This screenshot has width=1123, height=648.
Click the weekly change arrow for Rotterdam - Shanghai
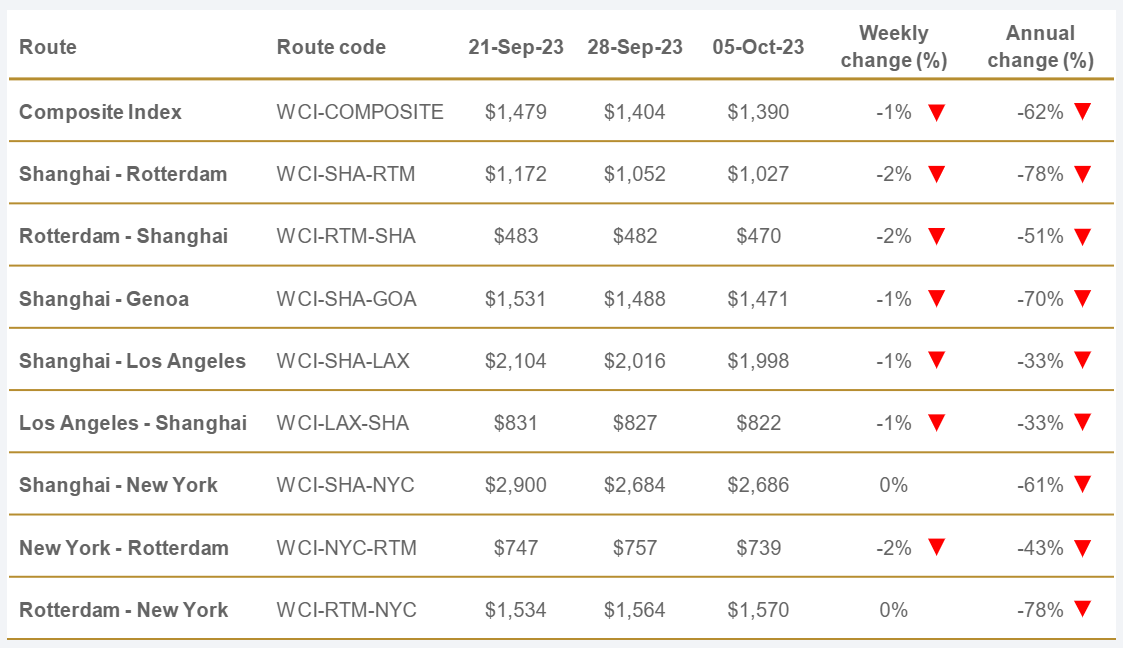coord(936,236)
